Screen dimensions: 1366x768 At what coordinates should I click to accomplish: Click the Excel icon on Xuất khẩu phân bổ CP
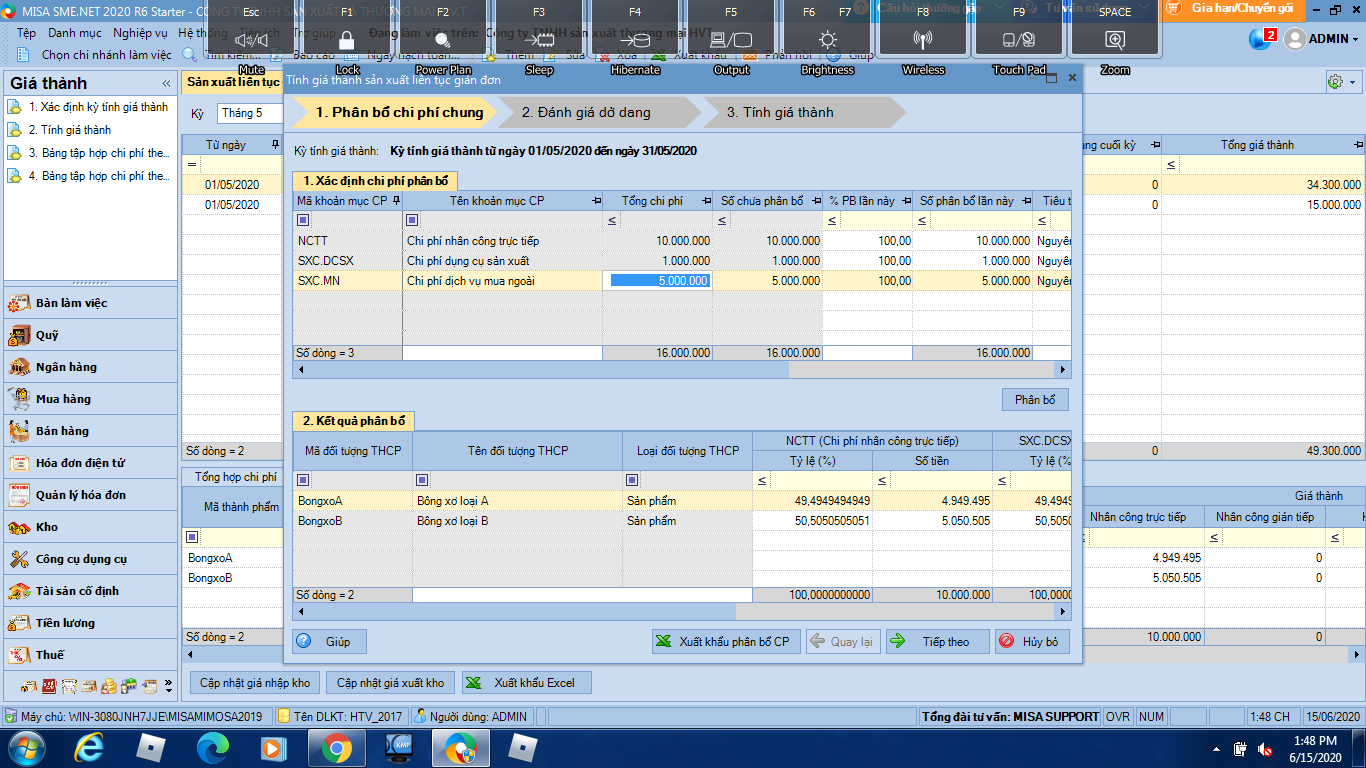[x=664, y=642]
